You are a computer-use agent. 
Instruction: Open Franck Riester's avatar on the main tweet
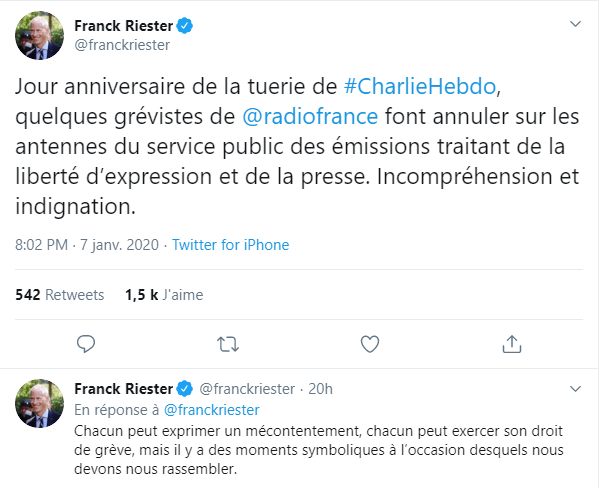(x=39, y=37)
